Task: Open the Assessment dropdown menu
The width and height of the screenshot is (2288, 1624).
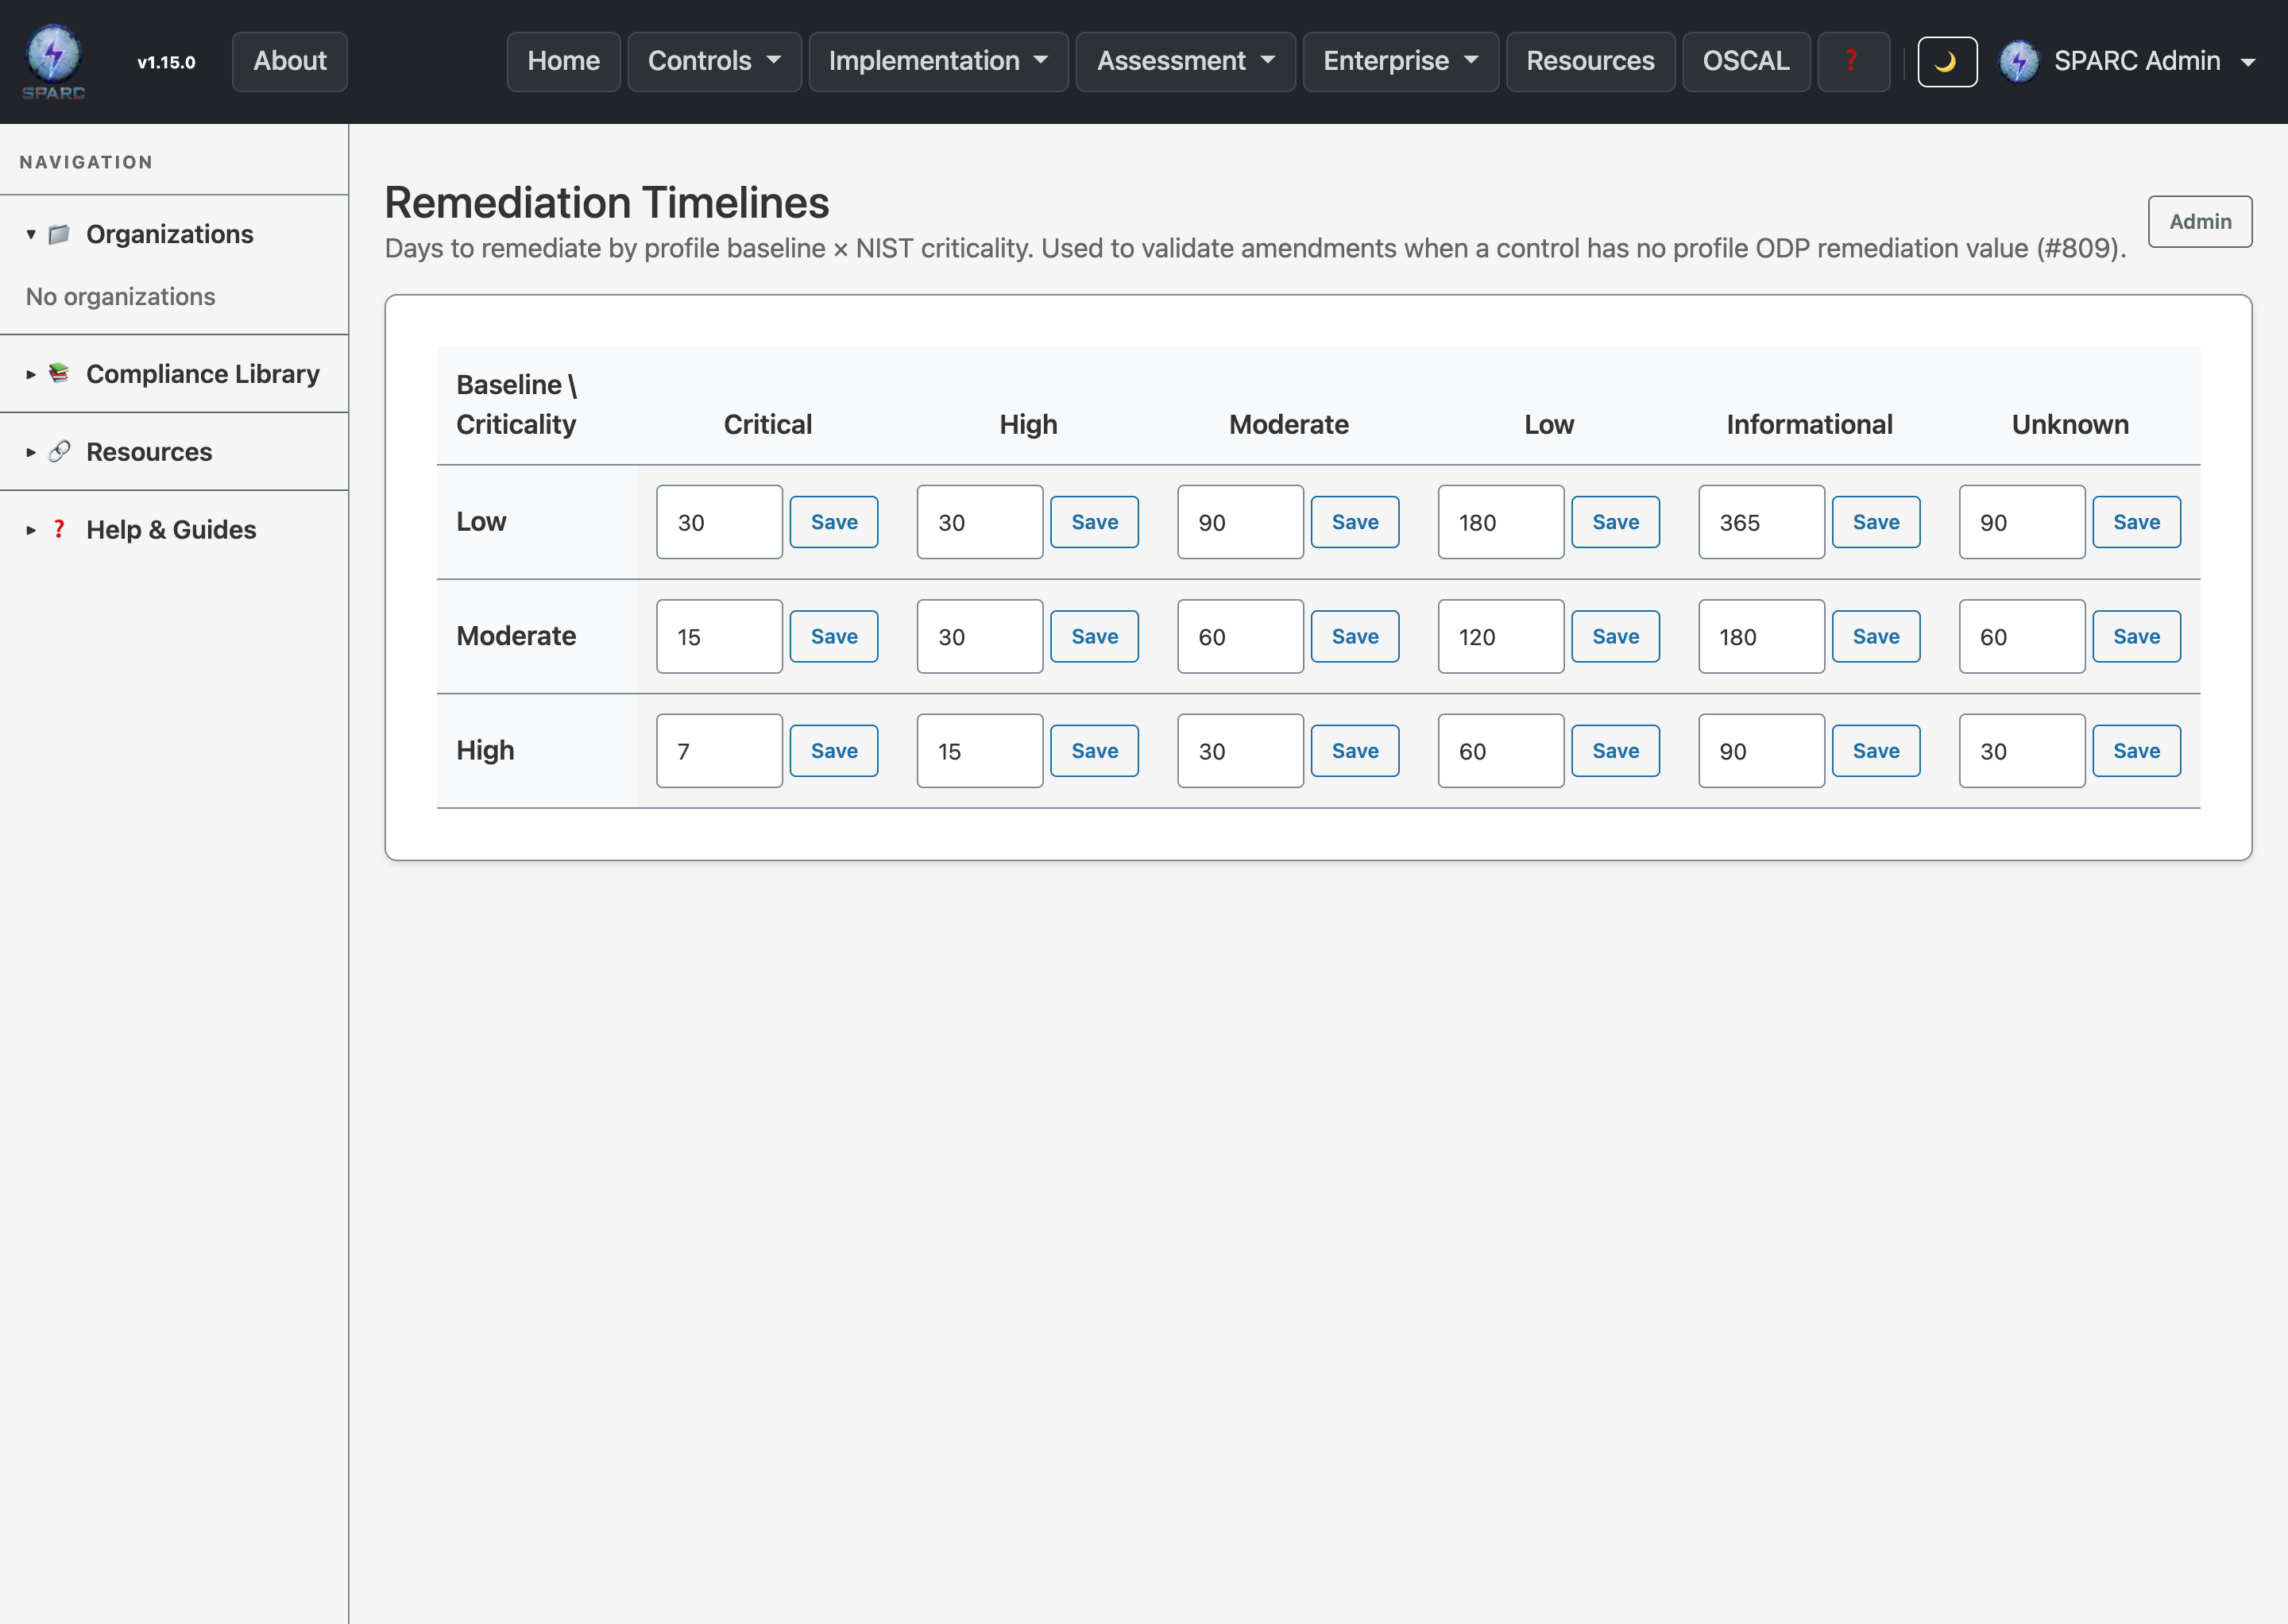Action: click(1185, 61)
